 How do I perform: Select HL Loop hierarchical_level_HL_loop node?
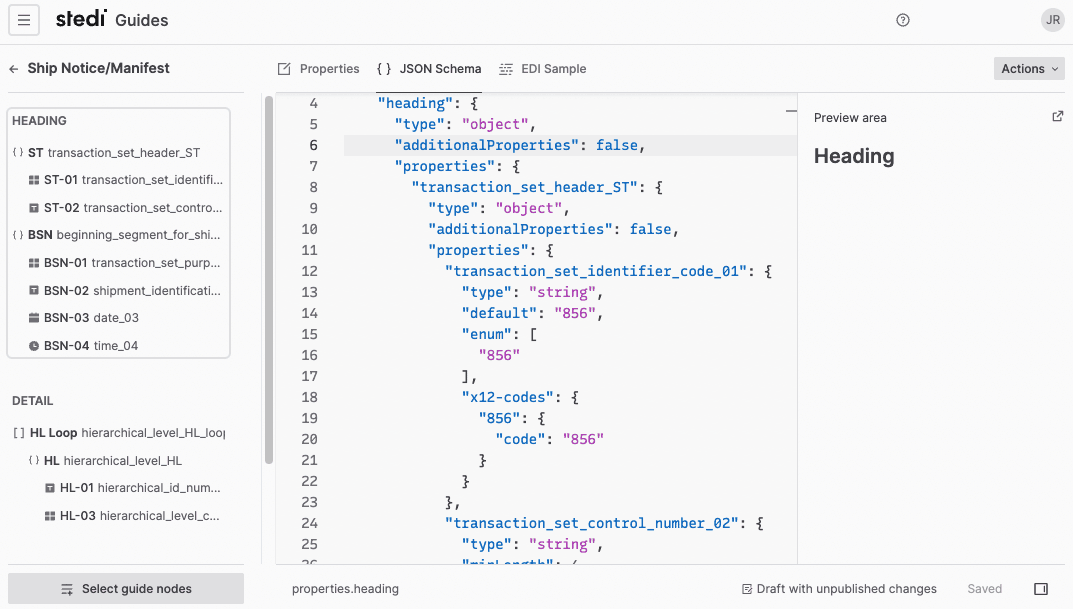click(118, 432)
